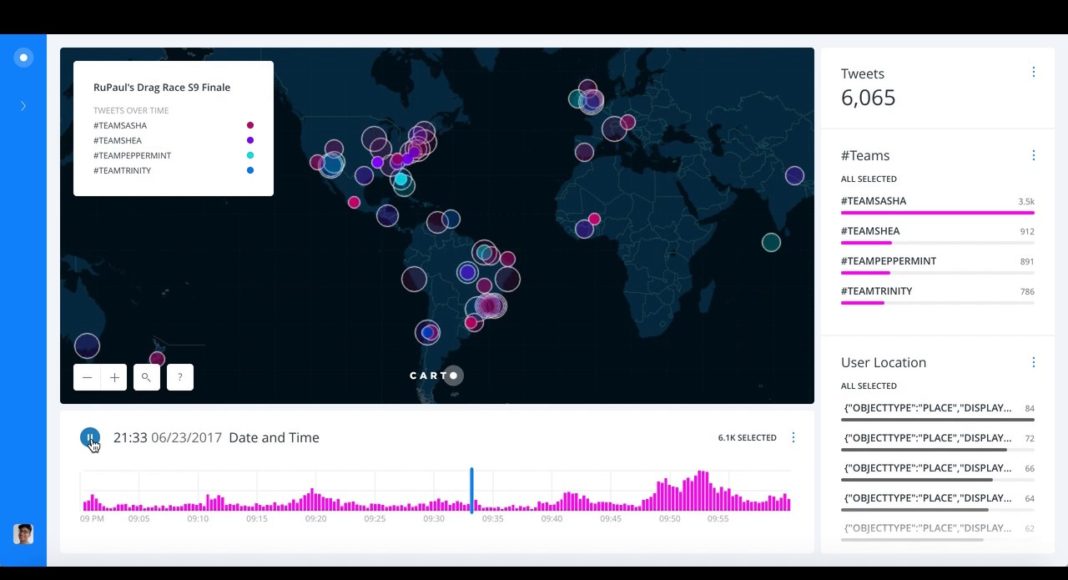The width and height of the screenshot is (1068, 580).
Task: Click the "09:50" time axis label
Action: click(670, 519)
